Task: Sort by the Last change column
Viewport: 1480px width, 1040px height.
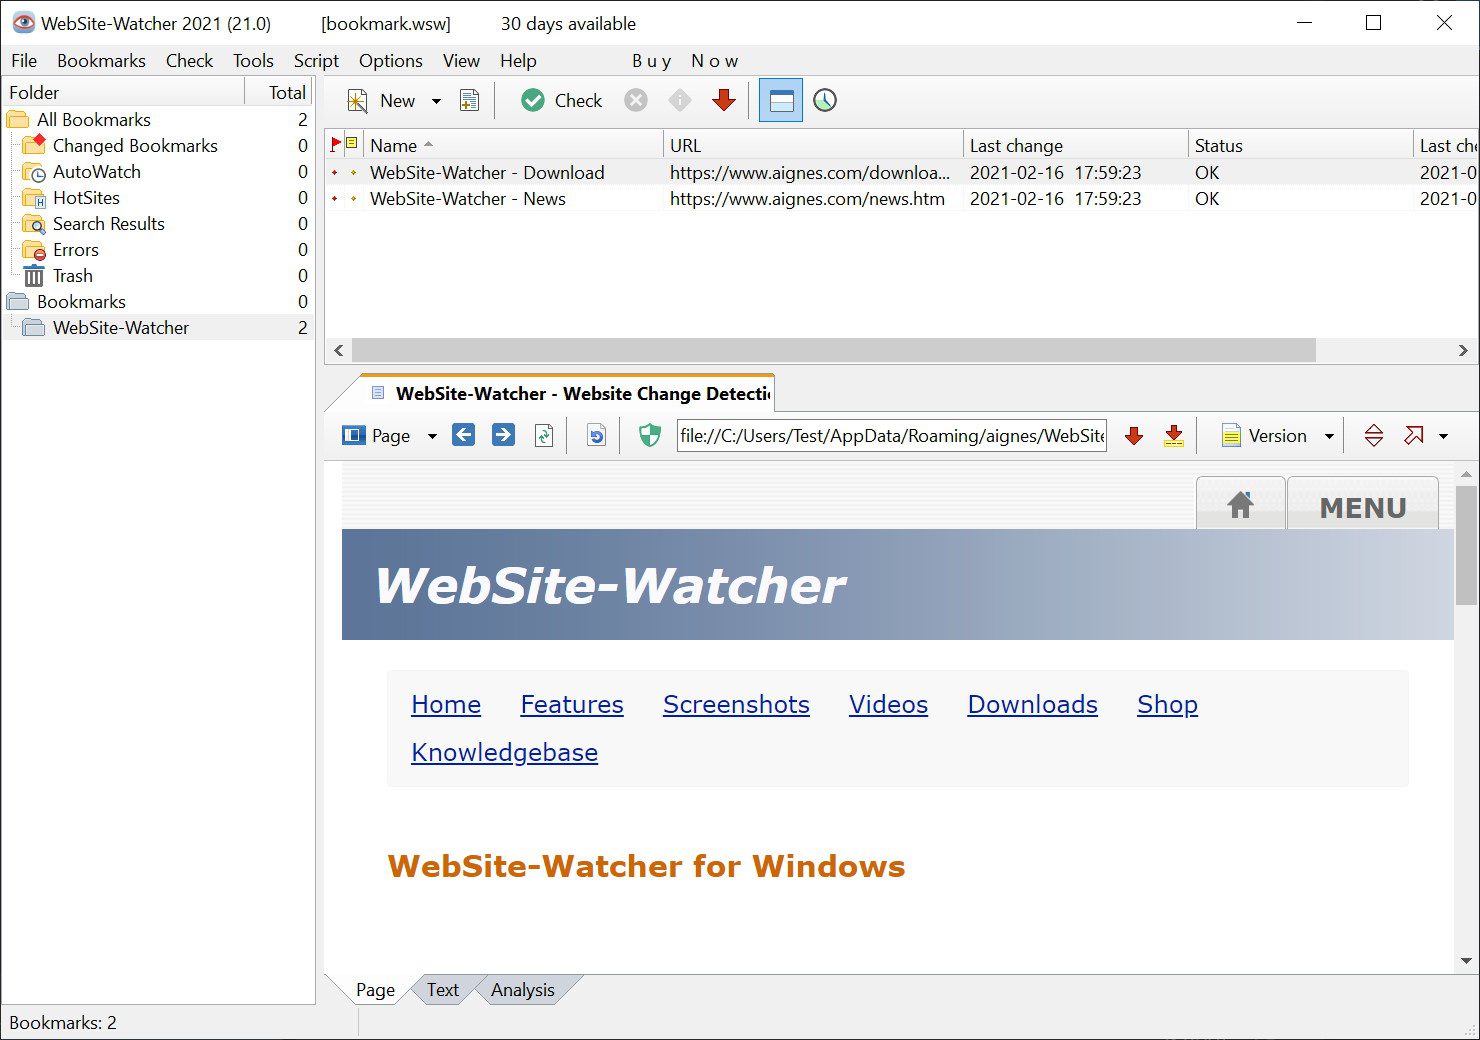Action: click(x=1075, y=145)
